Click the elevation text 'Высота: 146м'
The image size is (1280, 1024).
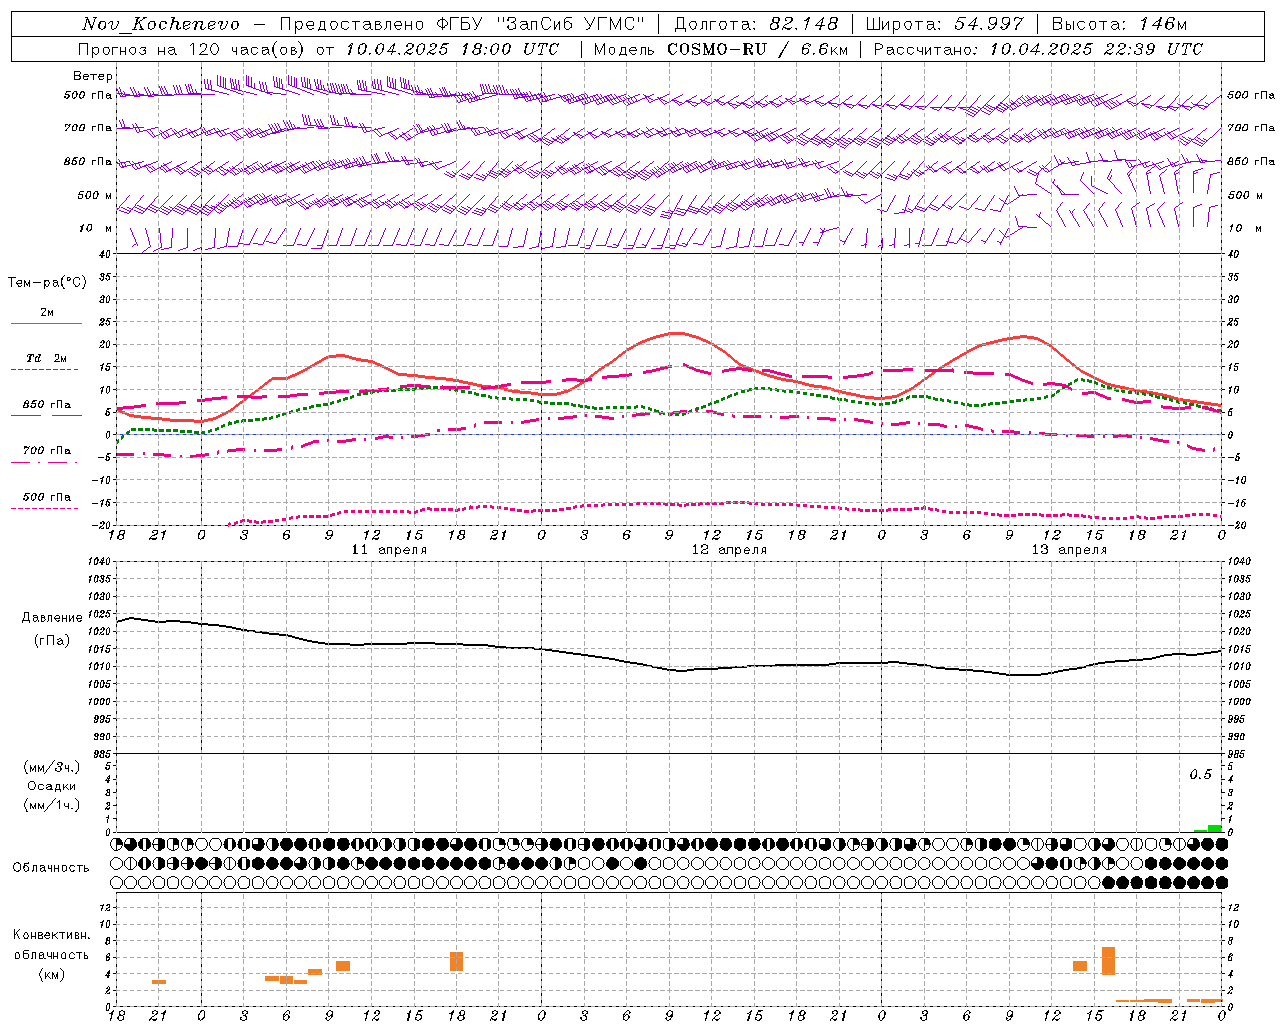1119,24
